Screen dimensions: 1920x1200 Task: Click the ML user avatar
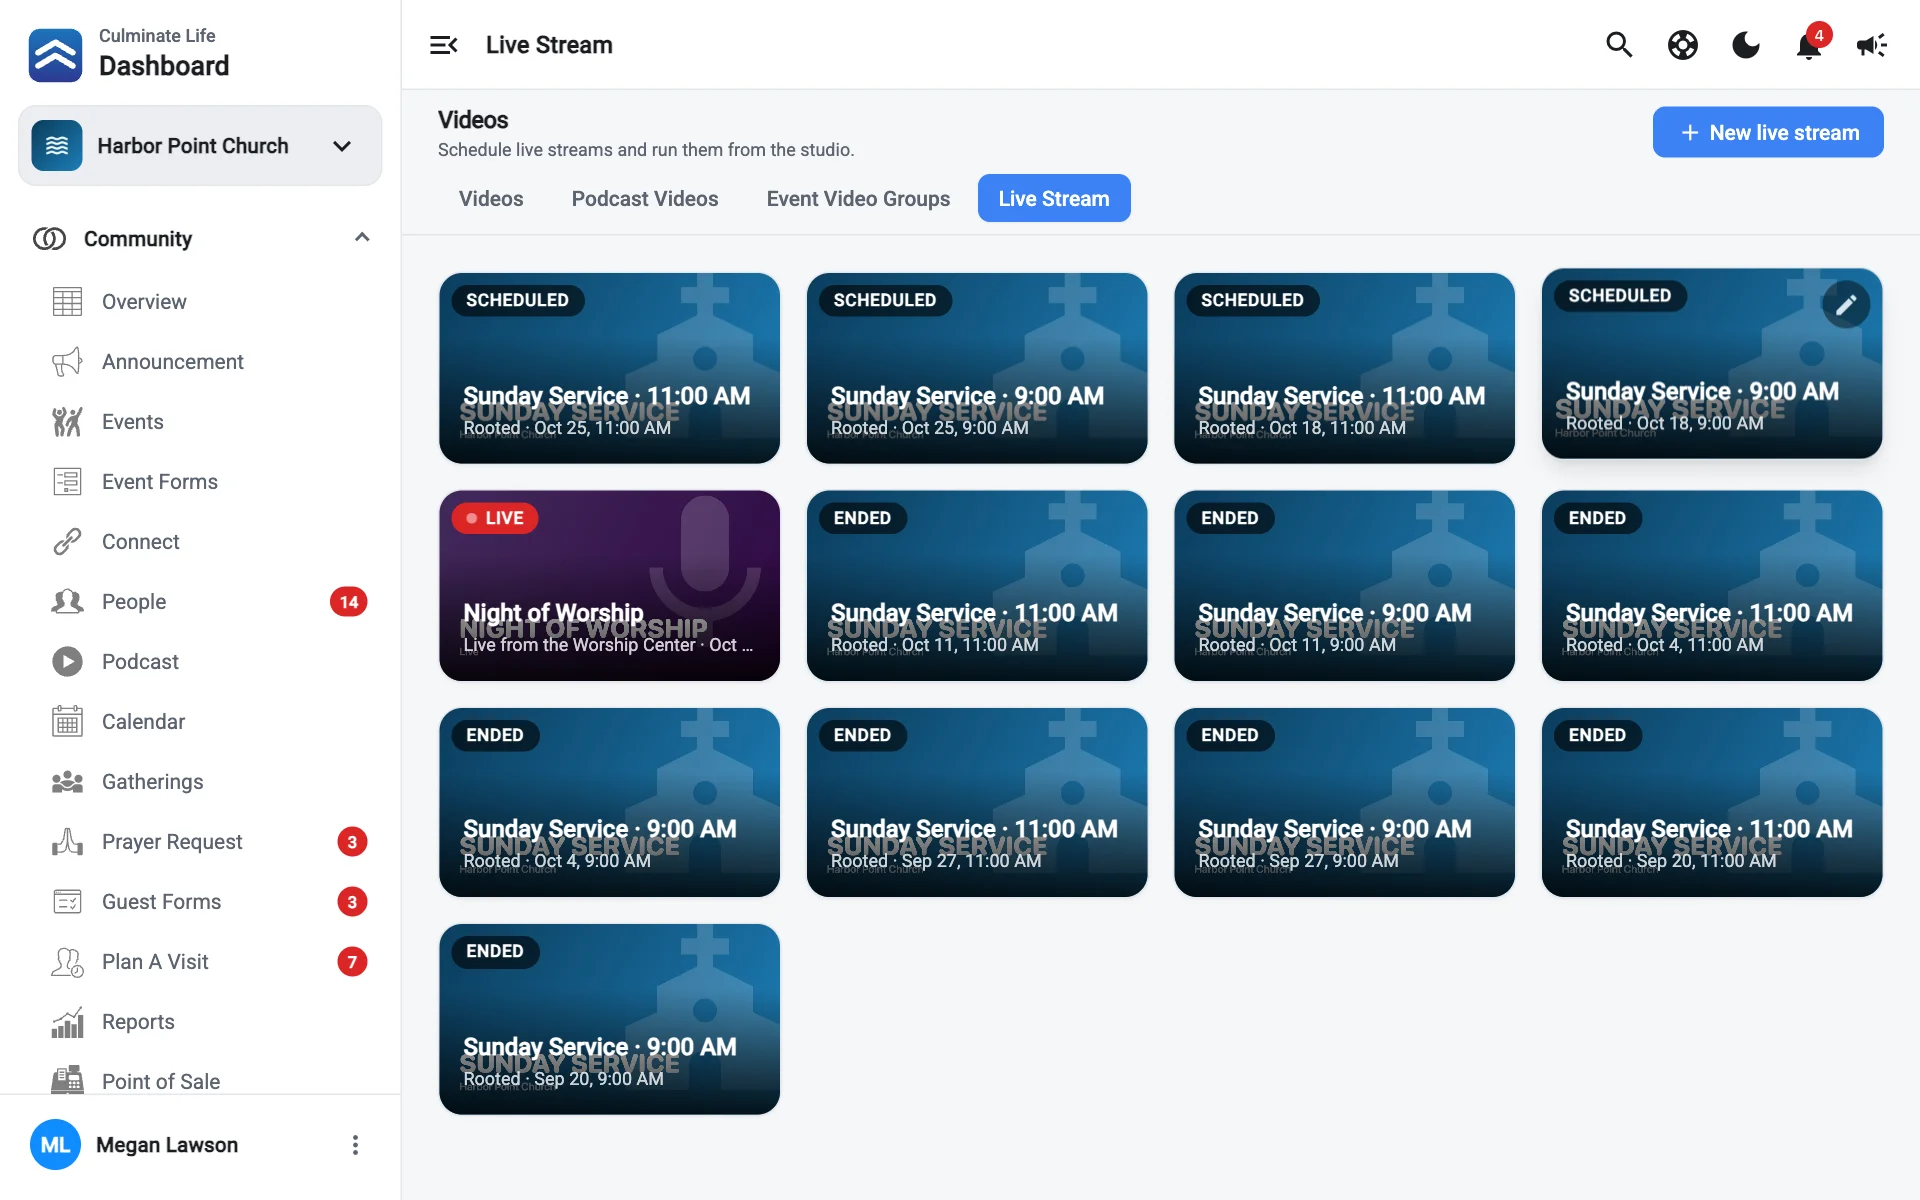click(x=55, y=1145)
